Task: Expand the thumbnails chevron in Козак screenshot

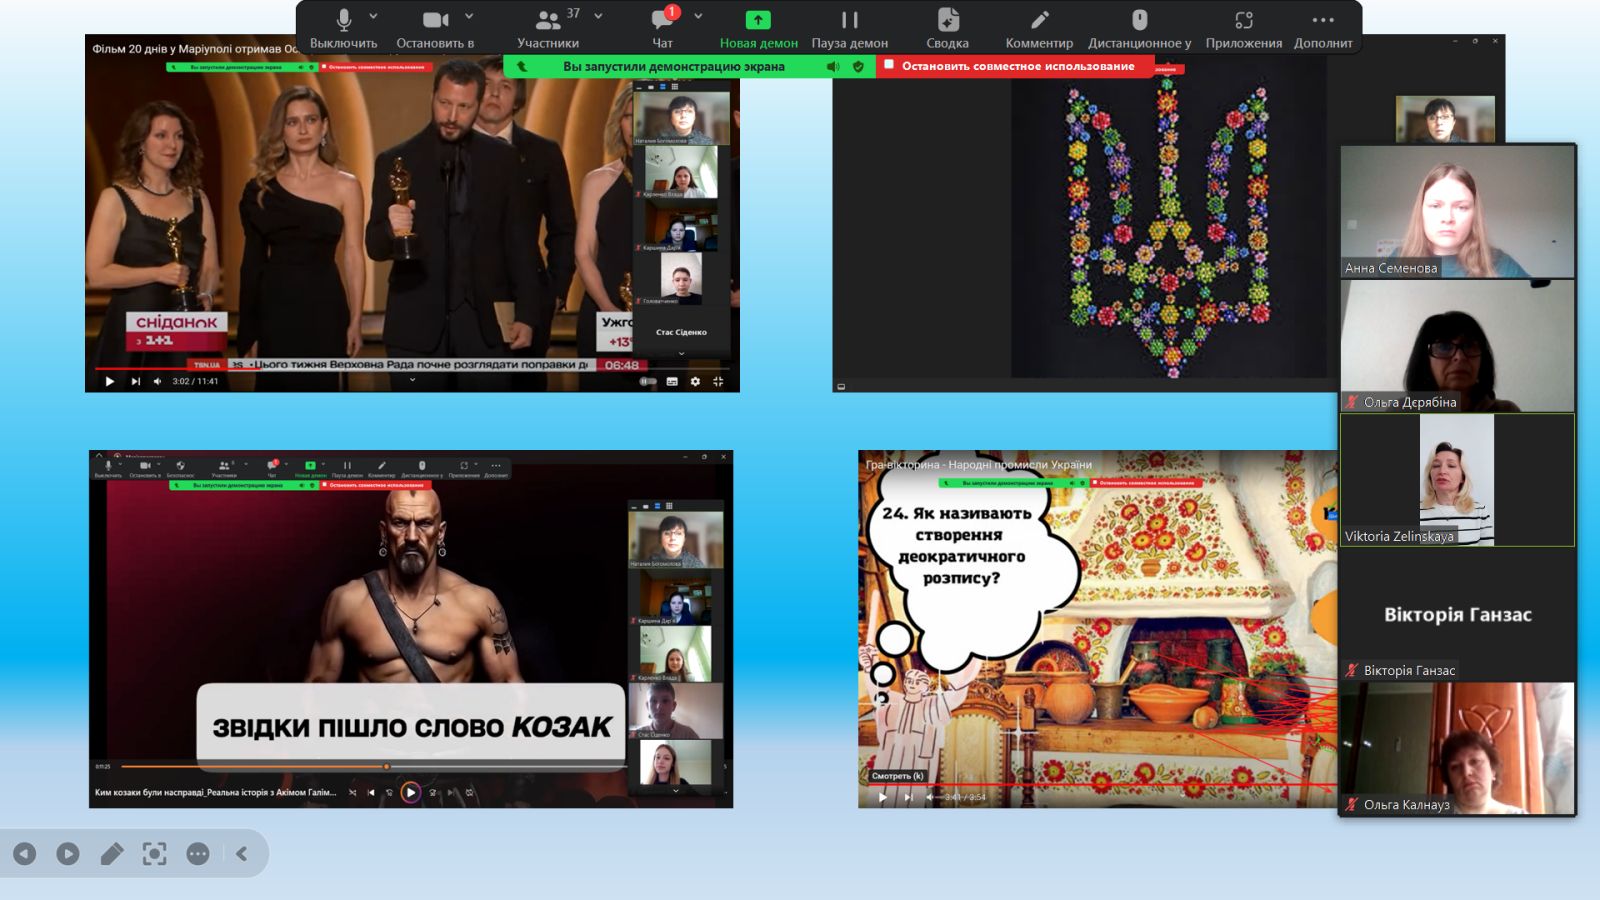Action: [x=676, y=791]
